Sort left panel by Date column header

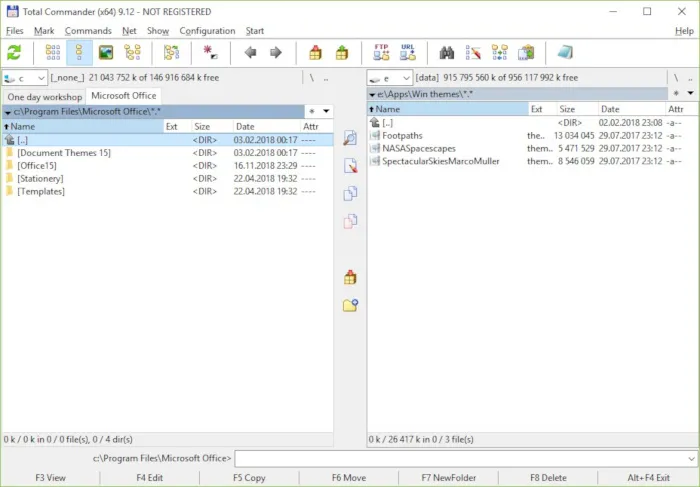(267, 126)
